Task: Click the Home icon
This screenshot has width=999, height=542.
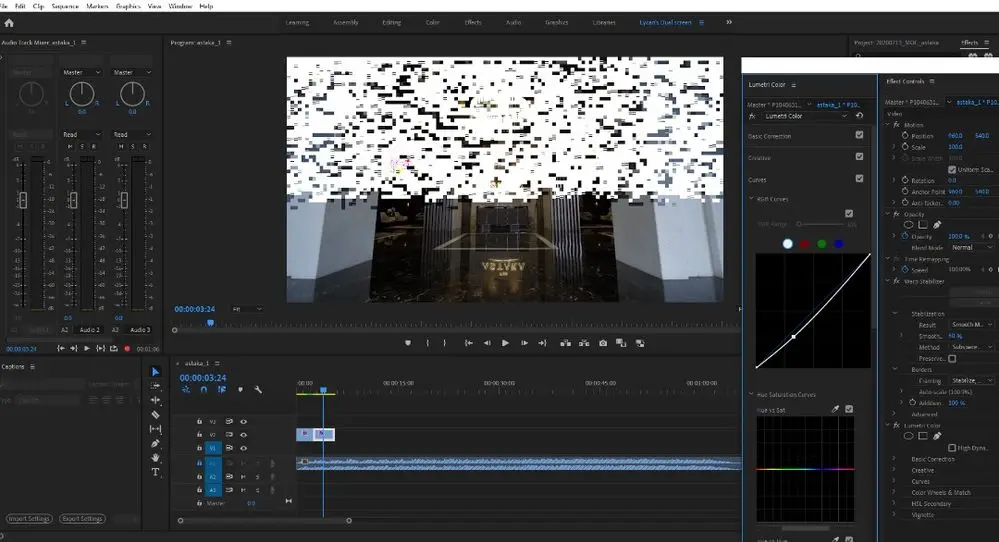Action: [9, 22]
